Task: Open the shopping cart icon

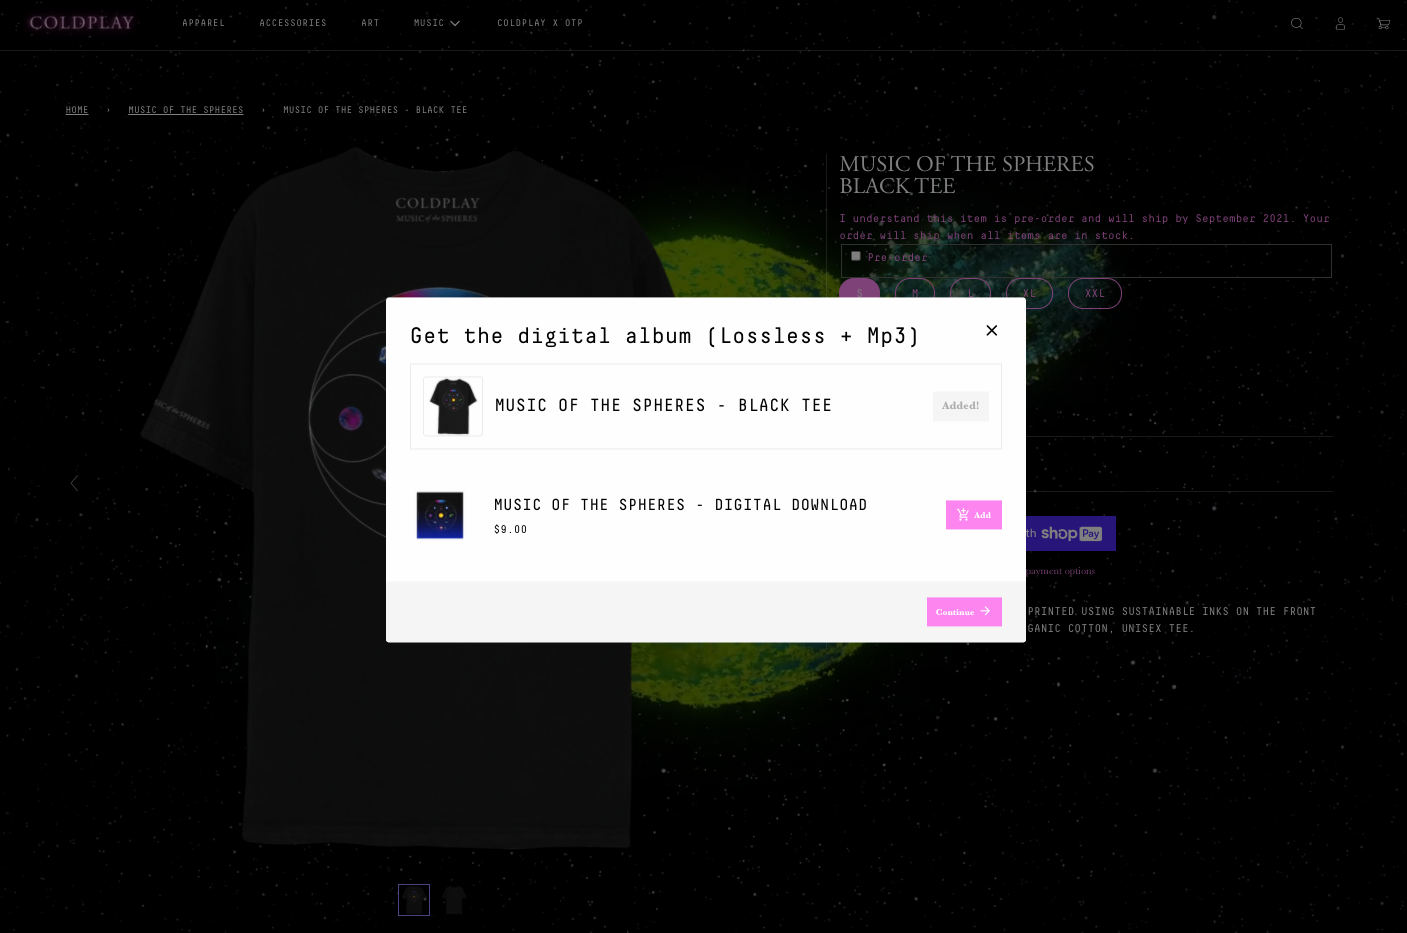Action: [x=1383, y=23]
